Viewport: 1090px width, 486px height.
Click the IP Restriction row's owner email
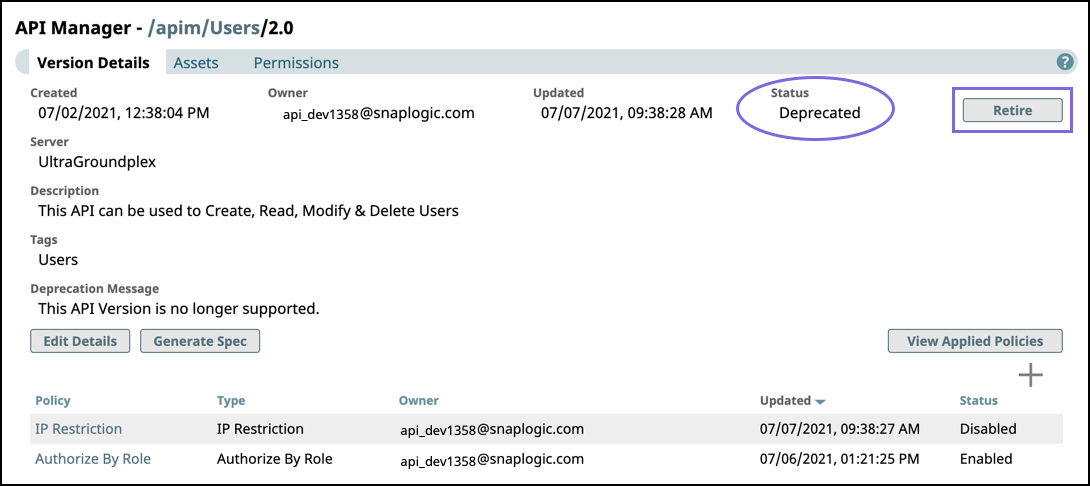point(491,430)
